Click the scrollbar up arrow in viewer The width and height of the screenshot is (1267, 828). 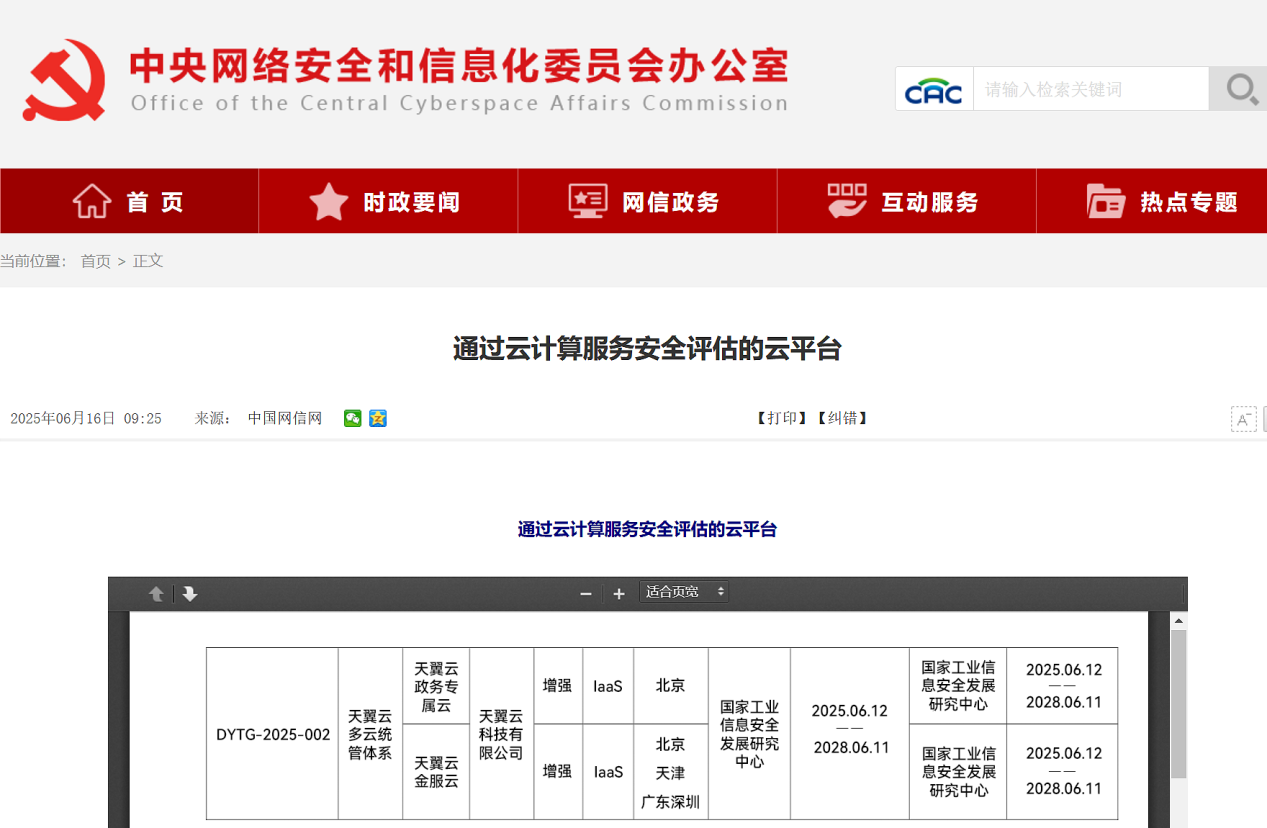pyautogui.click(x=1179, y=621)
